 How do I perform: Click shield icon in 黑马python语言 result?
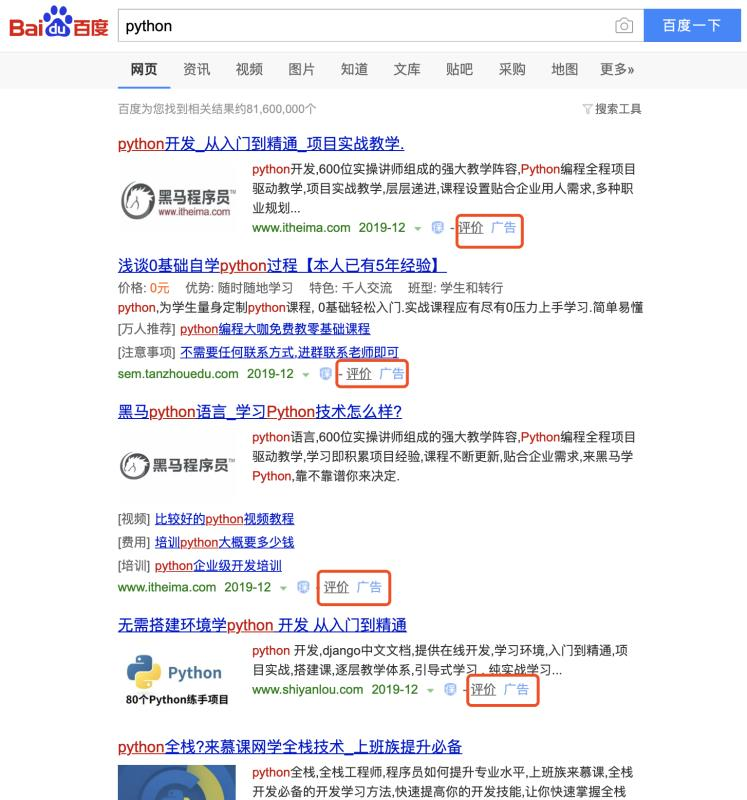(x=303, y=587)
